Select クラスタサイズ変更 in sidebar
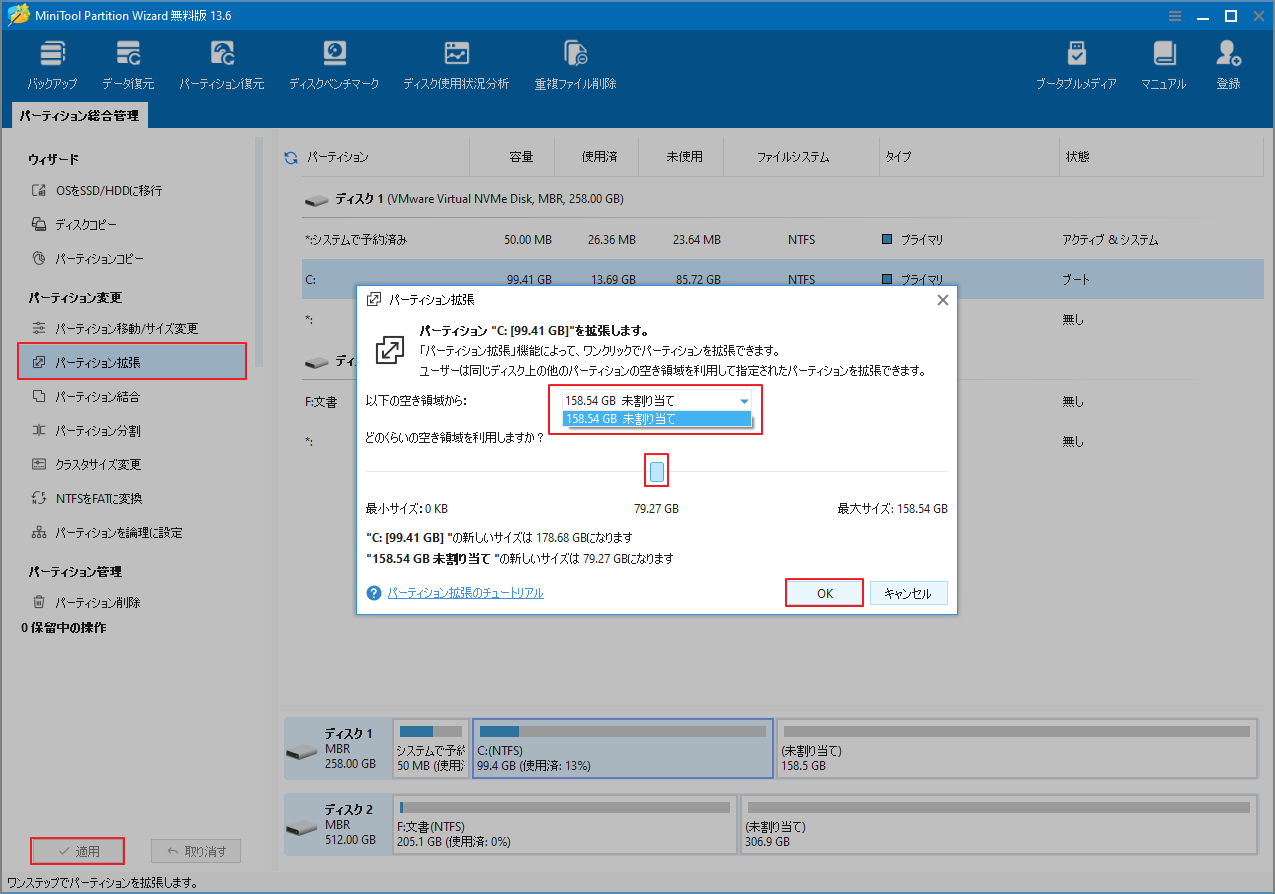The image size is (1275, 894). pos(86,464)
